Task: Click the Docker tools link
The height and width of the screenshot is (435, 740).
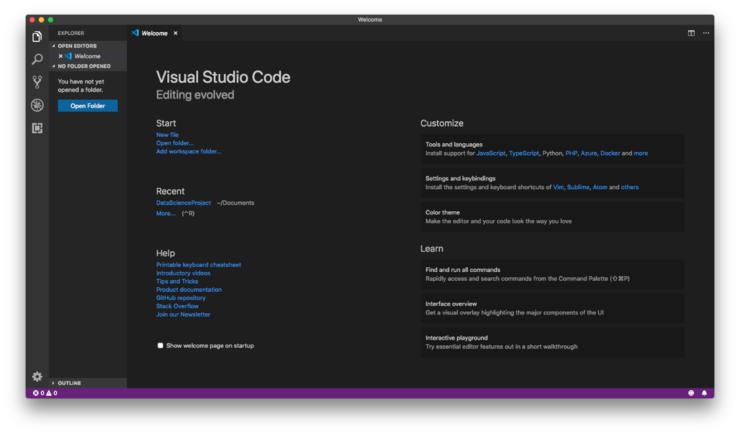Action: 610,153
